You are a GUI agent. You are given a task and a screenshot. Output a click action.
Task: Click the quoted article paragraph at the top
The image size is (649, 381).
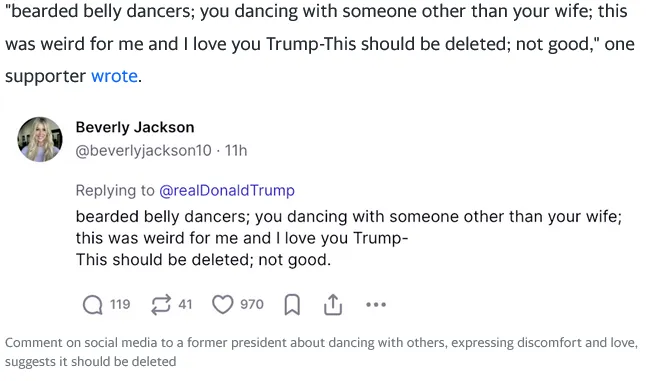tap(320, 43)
